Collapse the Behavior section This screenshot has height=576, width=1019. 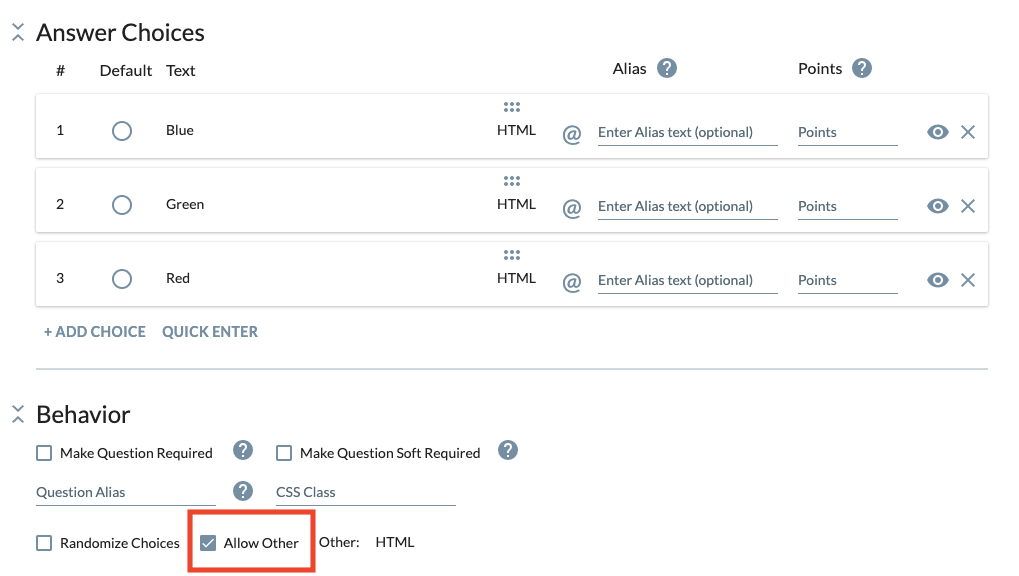coord(17,414)
